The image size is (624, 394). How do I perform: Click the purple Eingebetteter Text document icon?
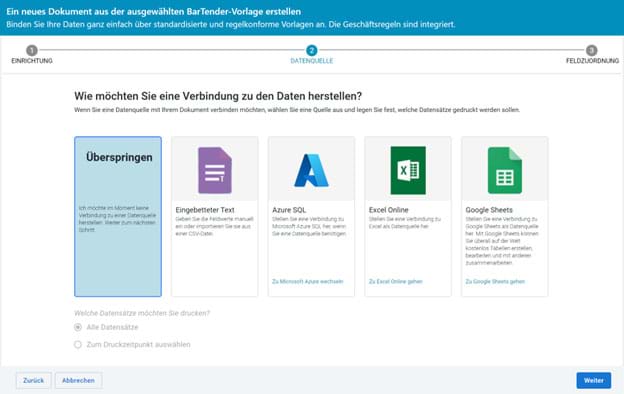coord(215,170)
